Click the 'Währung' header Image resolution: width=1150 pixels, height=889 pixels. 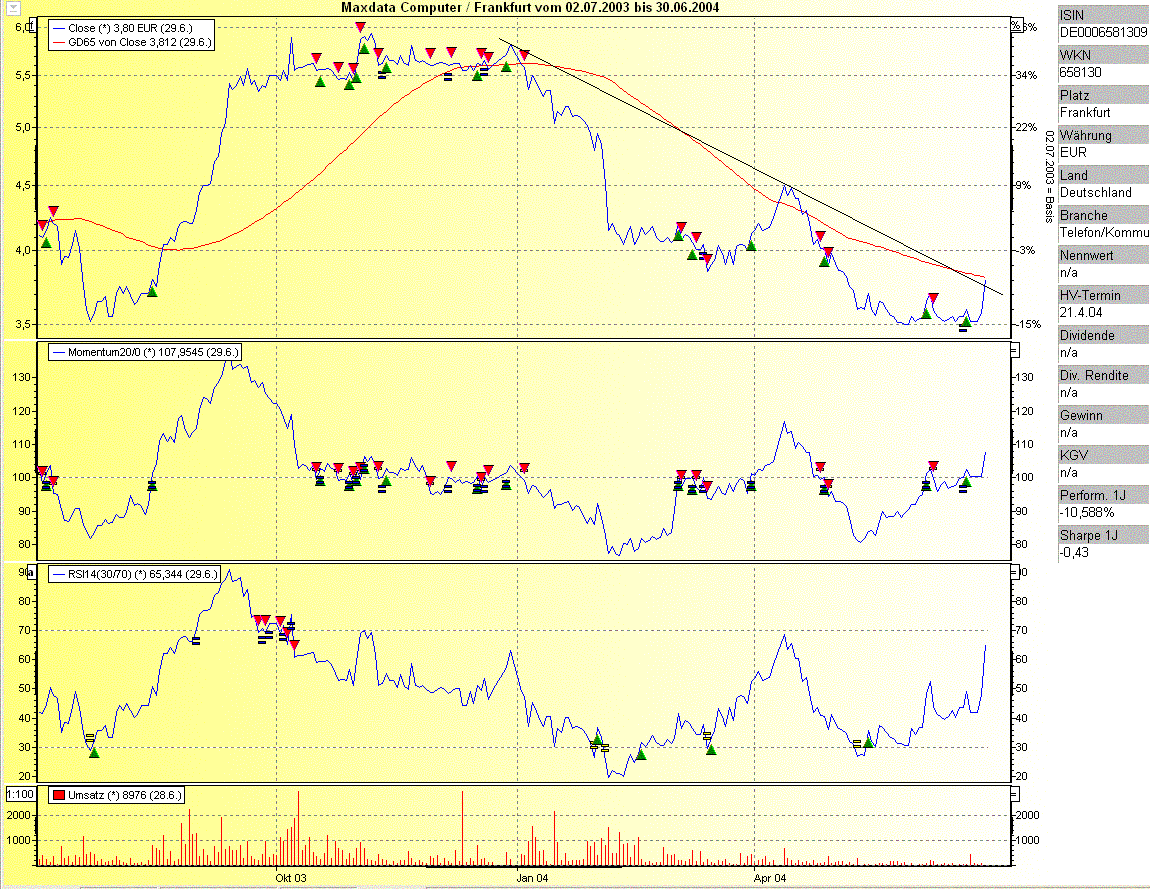tap(1103, 135)
